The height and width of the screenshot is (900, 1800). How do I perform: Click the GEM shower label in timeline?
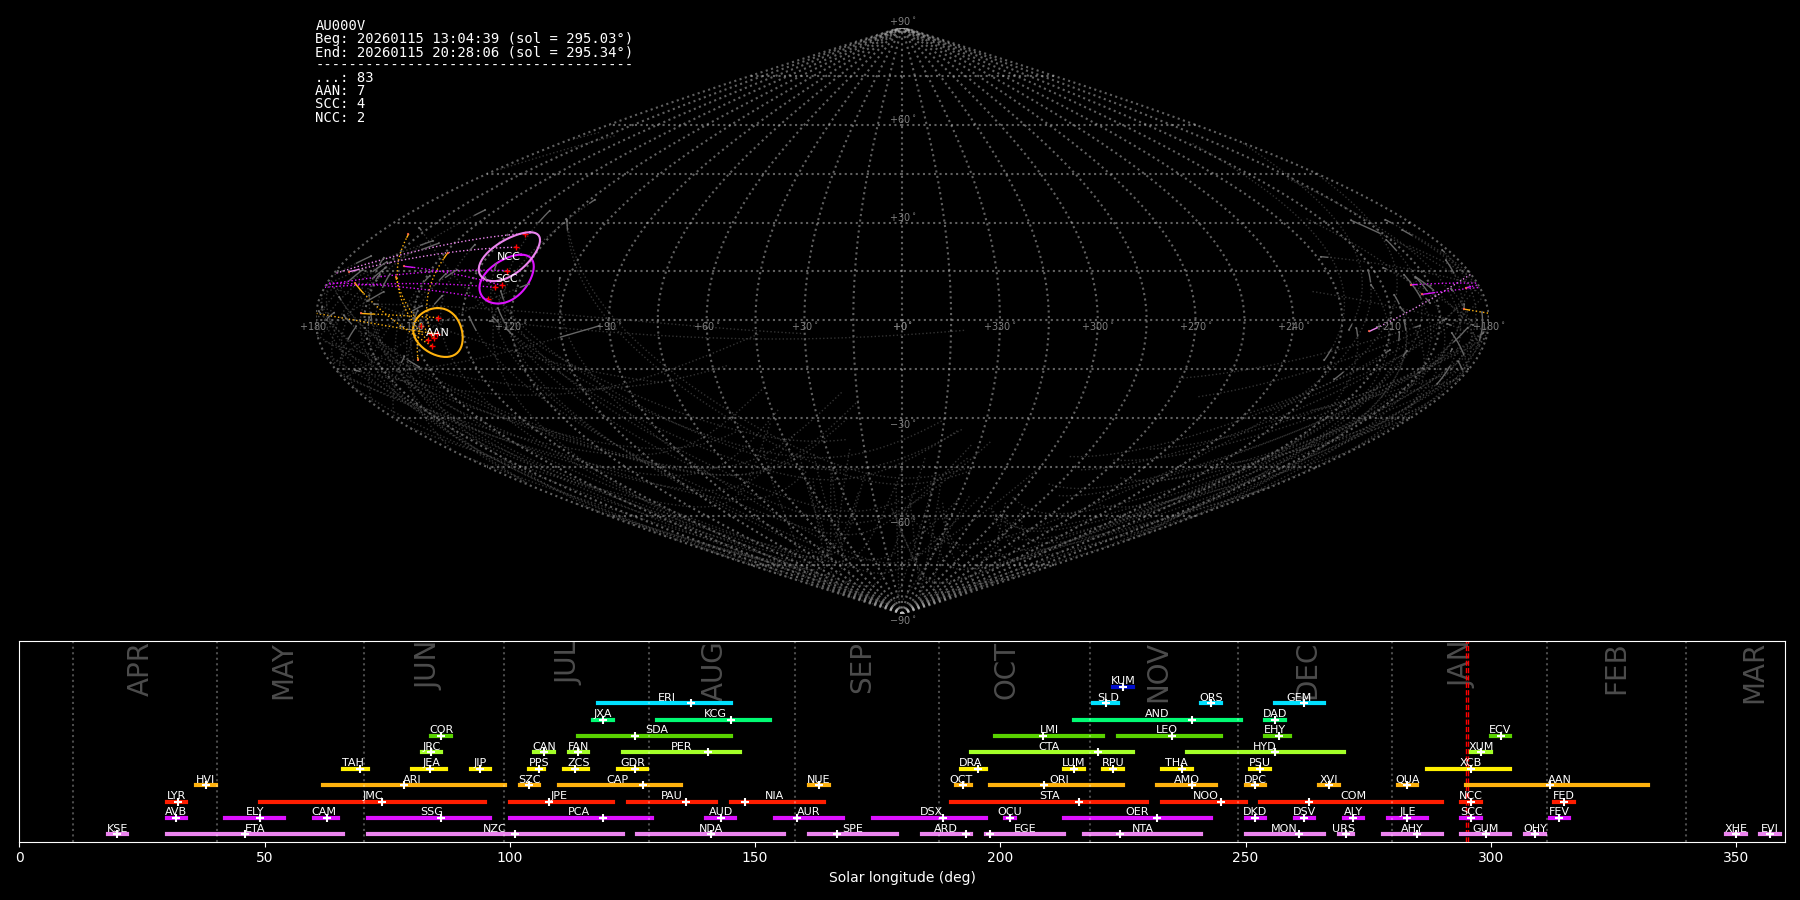click(x=1298, y=698)
